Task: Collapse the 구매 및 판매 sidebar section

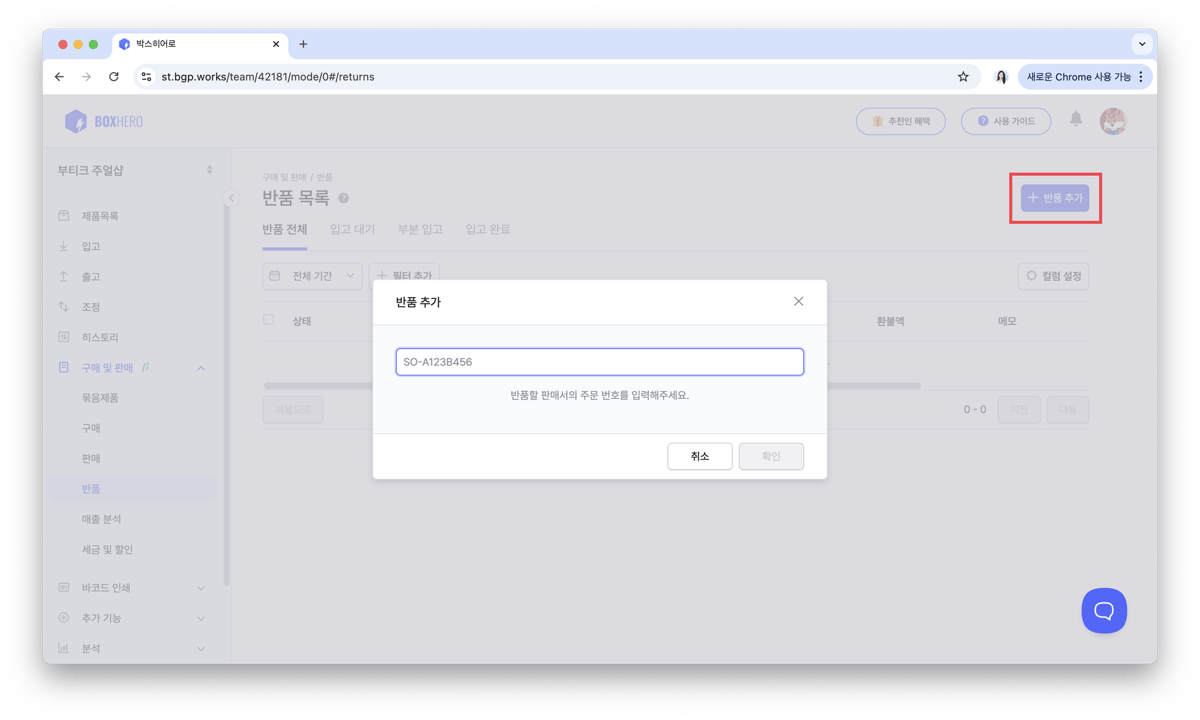Action: tap(200, 368)
